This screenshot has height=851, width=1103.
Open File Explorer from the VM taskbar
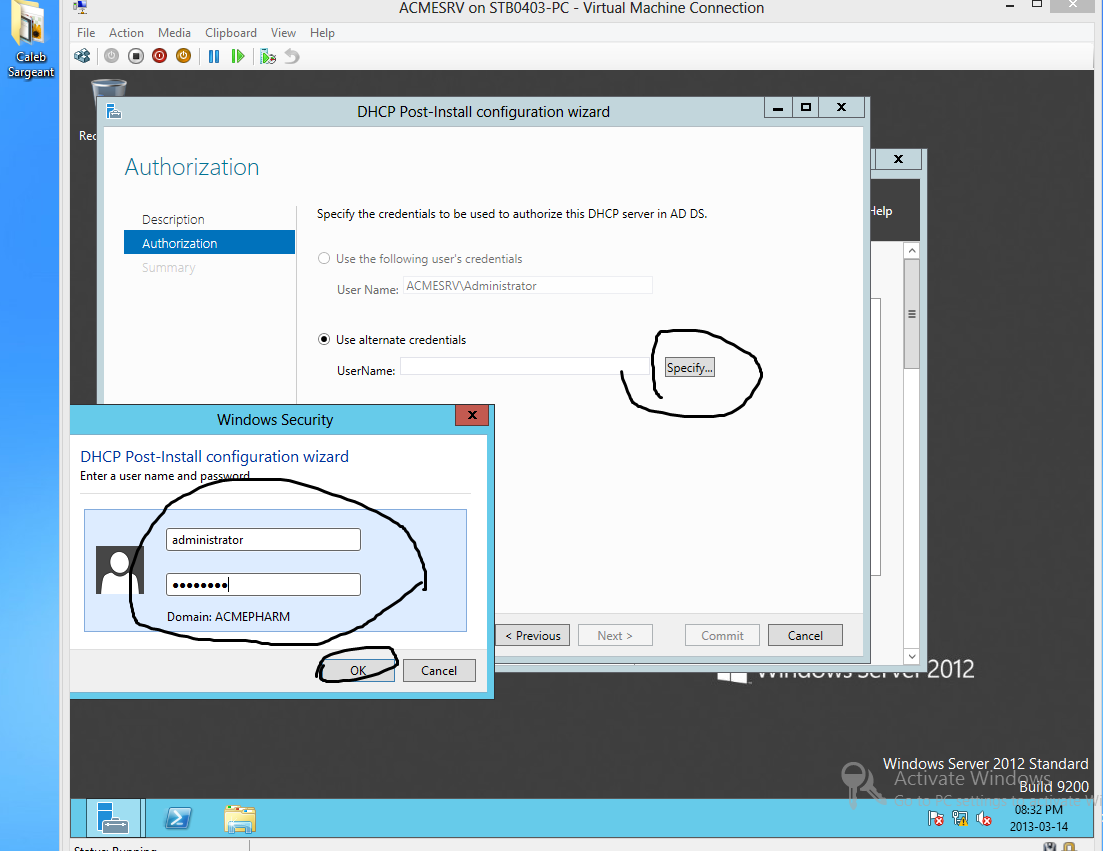[240, 819]
